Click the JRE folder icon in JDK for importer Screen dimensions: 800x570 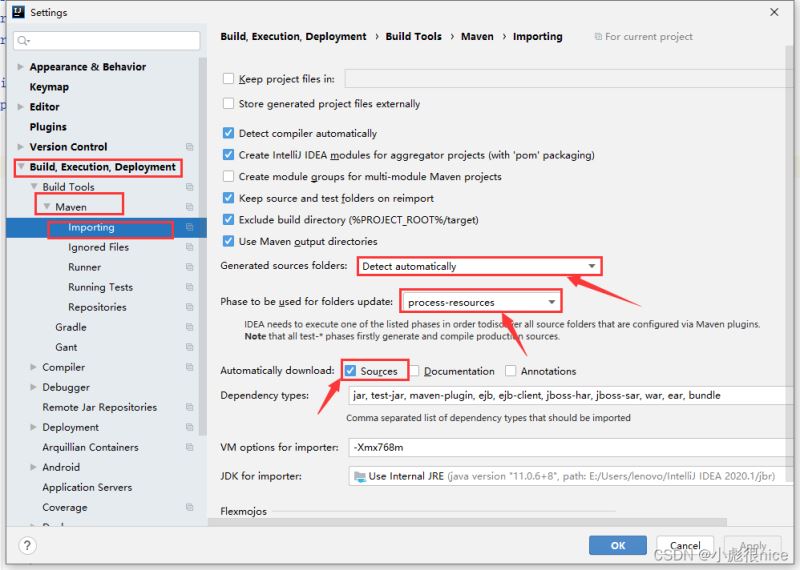click(x=360, y=477)
